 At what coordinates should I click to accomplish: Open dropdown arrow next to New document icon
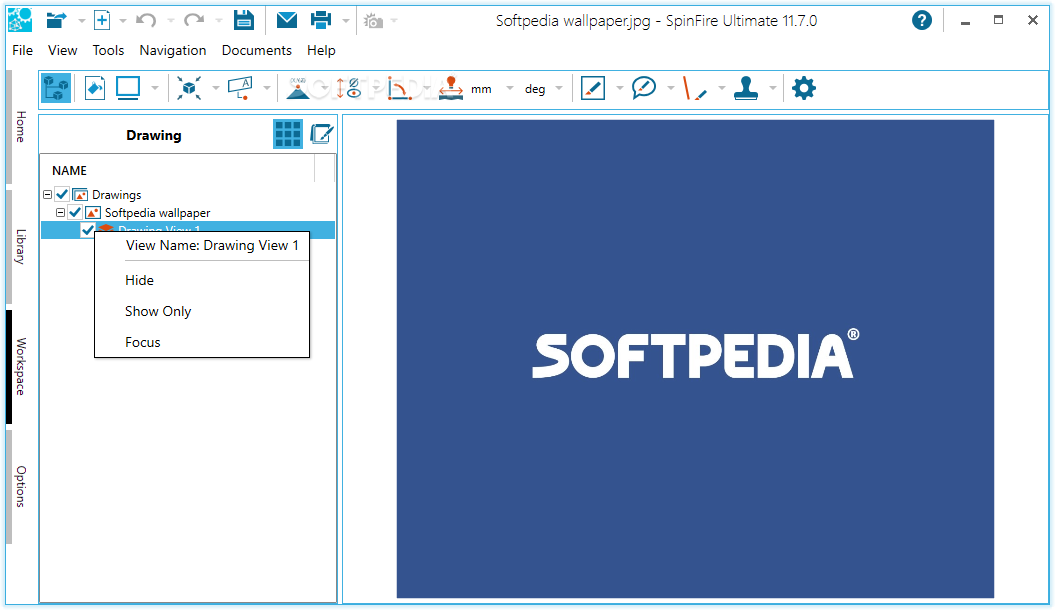coord(122,21)
